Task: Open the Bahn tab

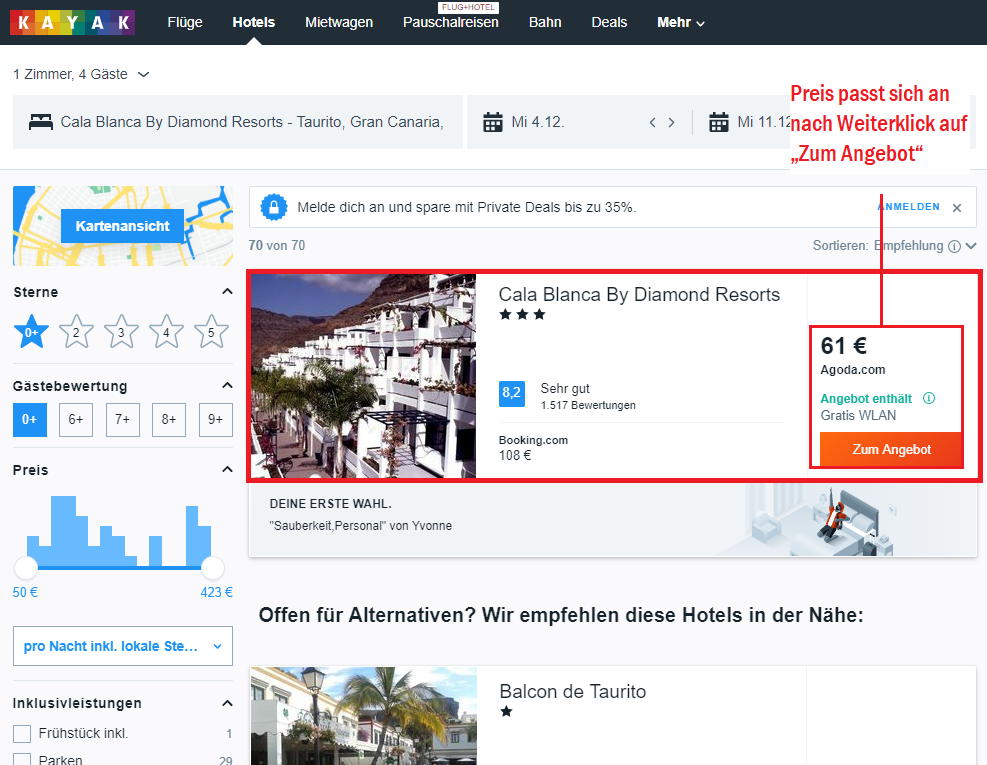Action: pyautogui.click(x=545, y=23)
